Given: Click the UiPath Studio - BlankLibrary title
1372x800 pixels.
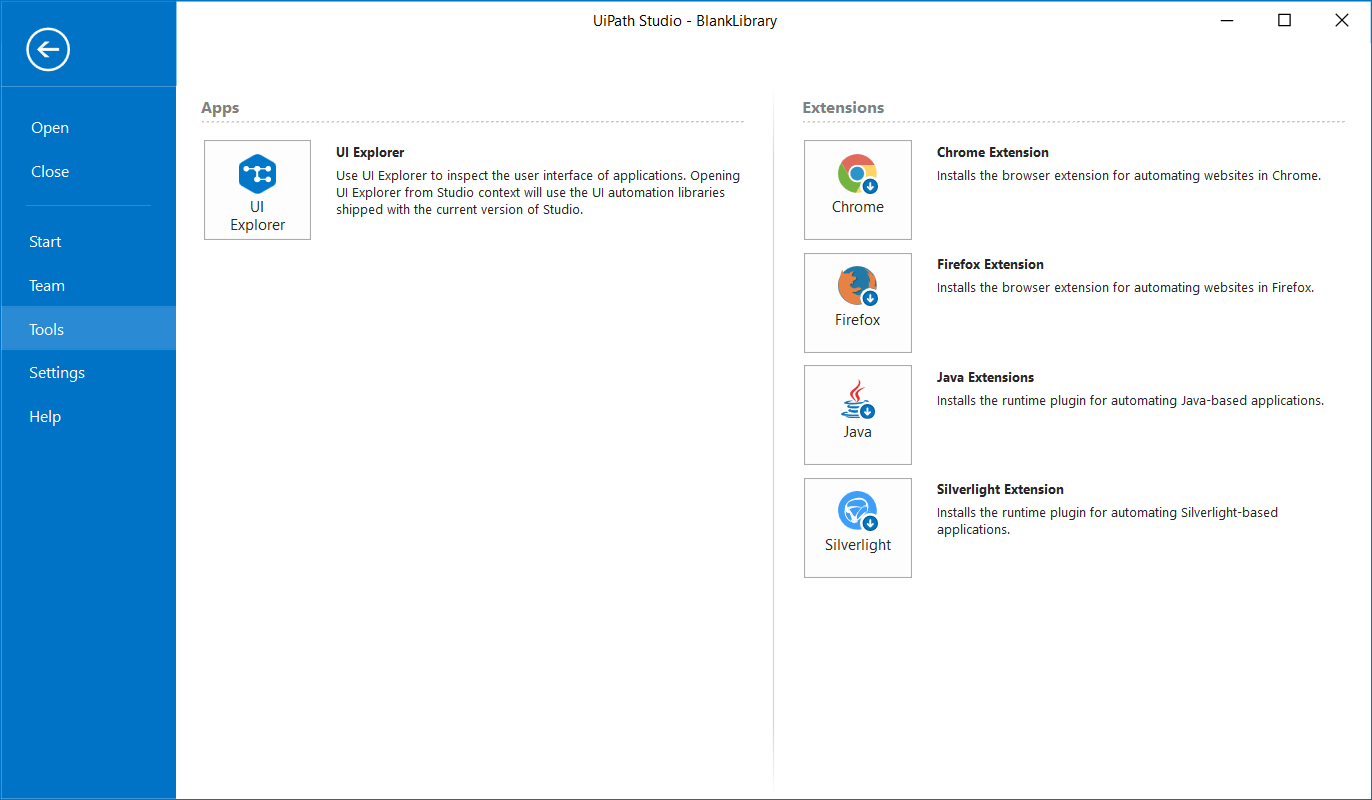Looking at the screenshot, I should (685, 21).
